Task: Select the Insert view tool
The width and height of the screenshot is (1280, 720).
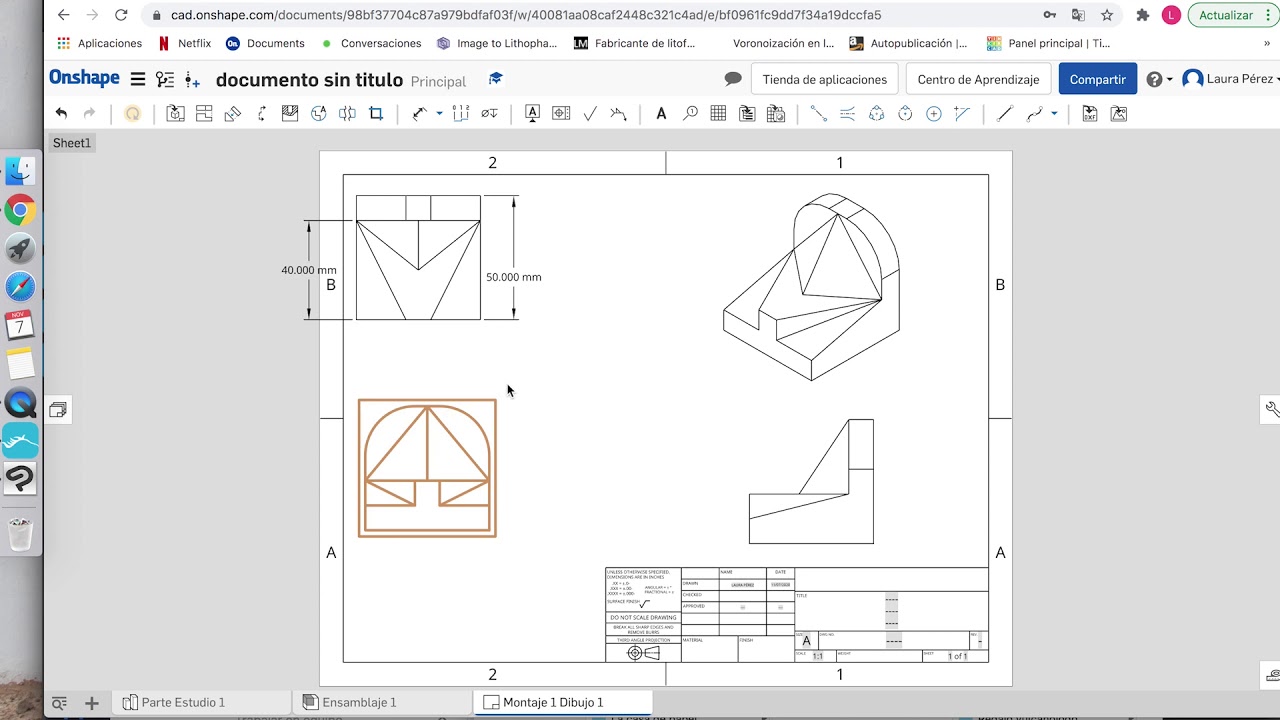Action: click(175, 114)
